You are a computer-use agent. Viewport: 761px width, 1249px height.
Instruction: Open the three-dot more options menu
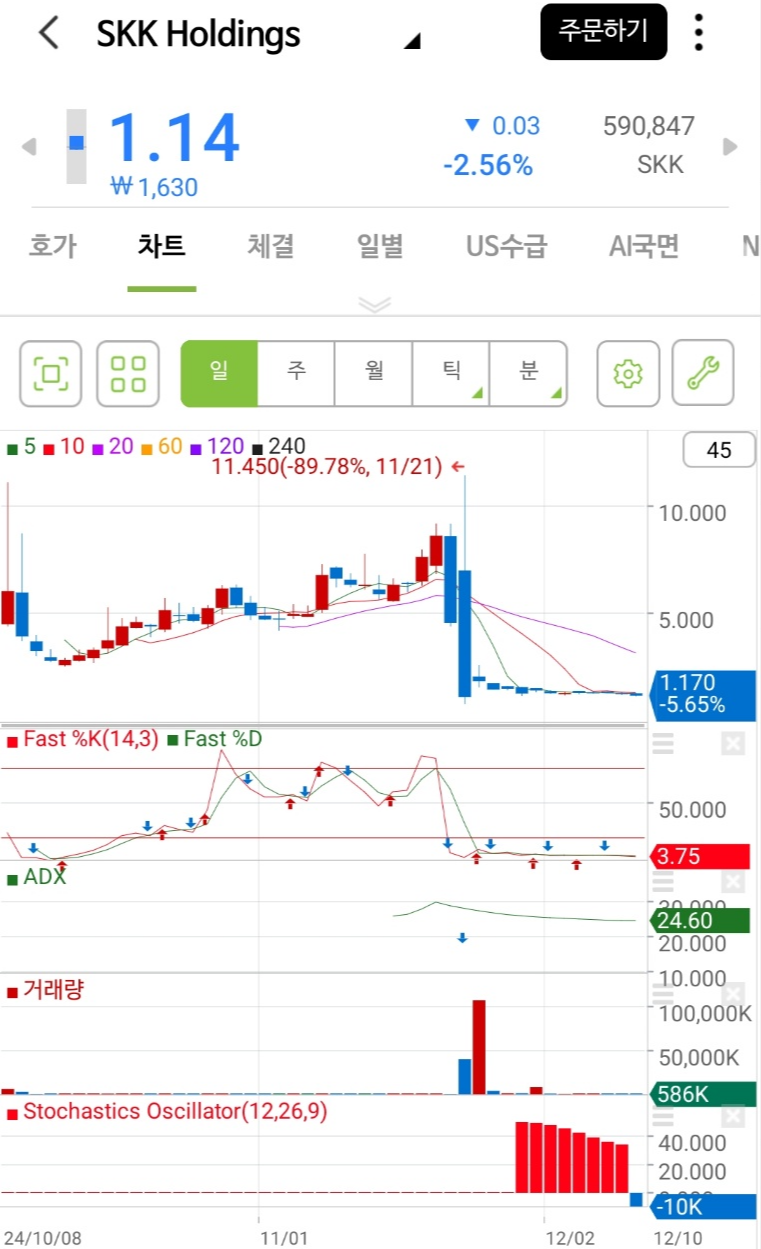(x=699, y=33)
